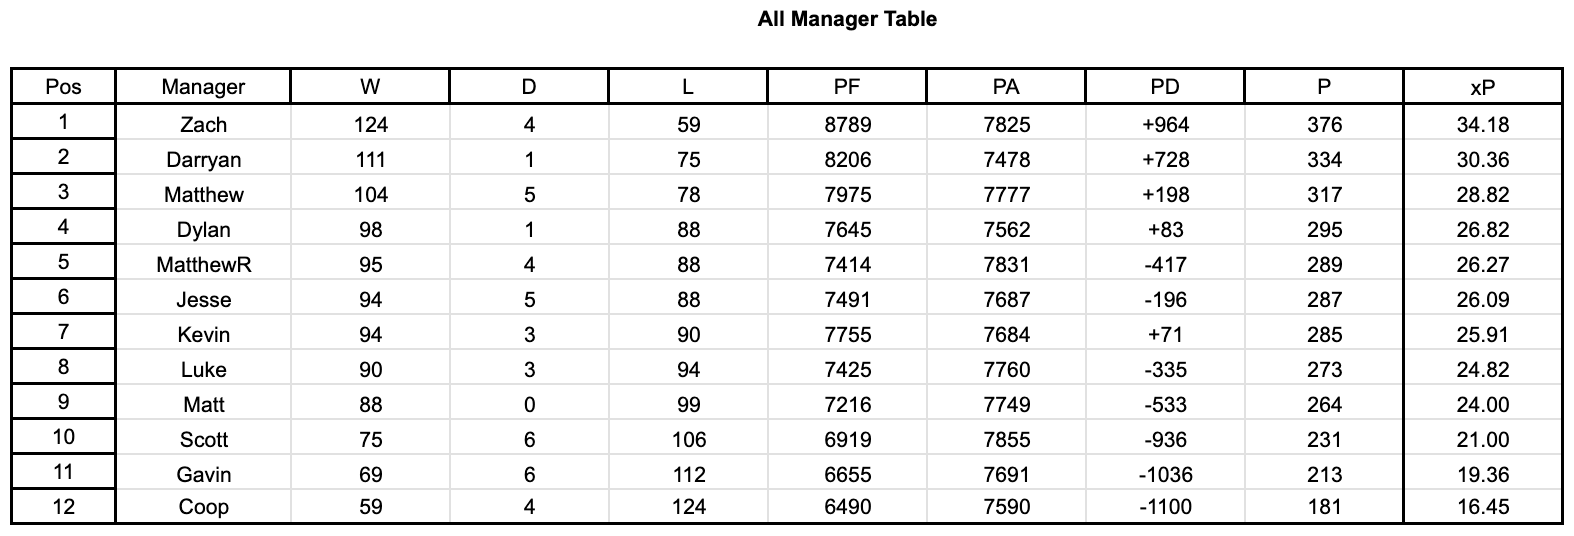Click Dylan's 295 points cell

point(1324,230)
